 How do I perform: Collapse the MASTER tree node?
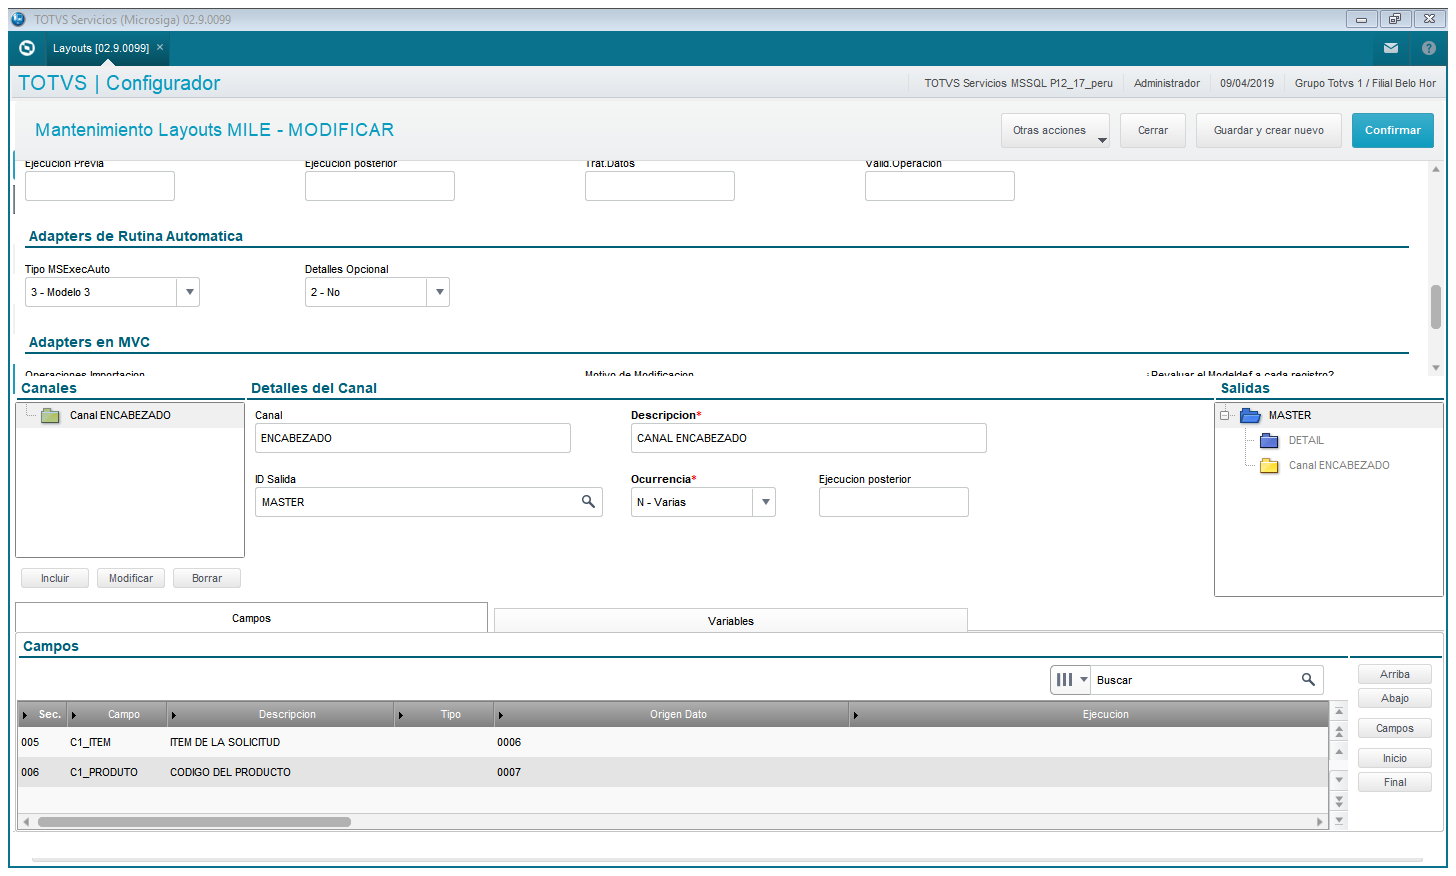pos(1224,415)
